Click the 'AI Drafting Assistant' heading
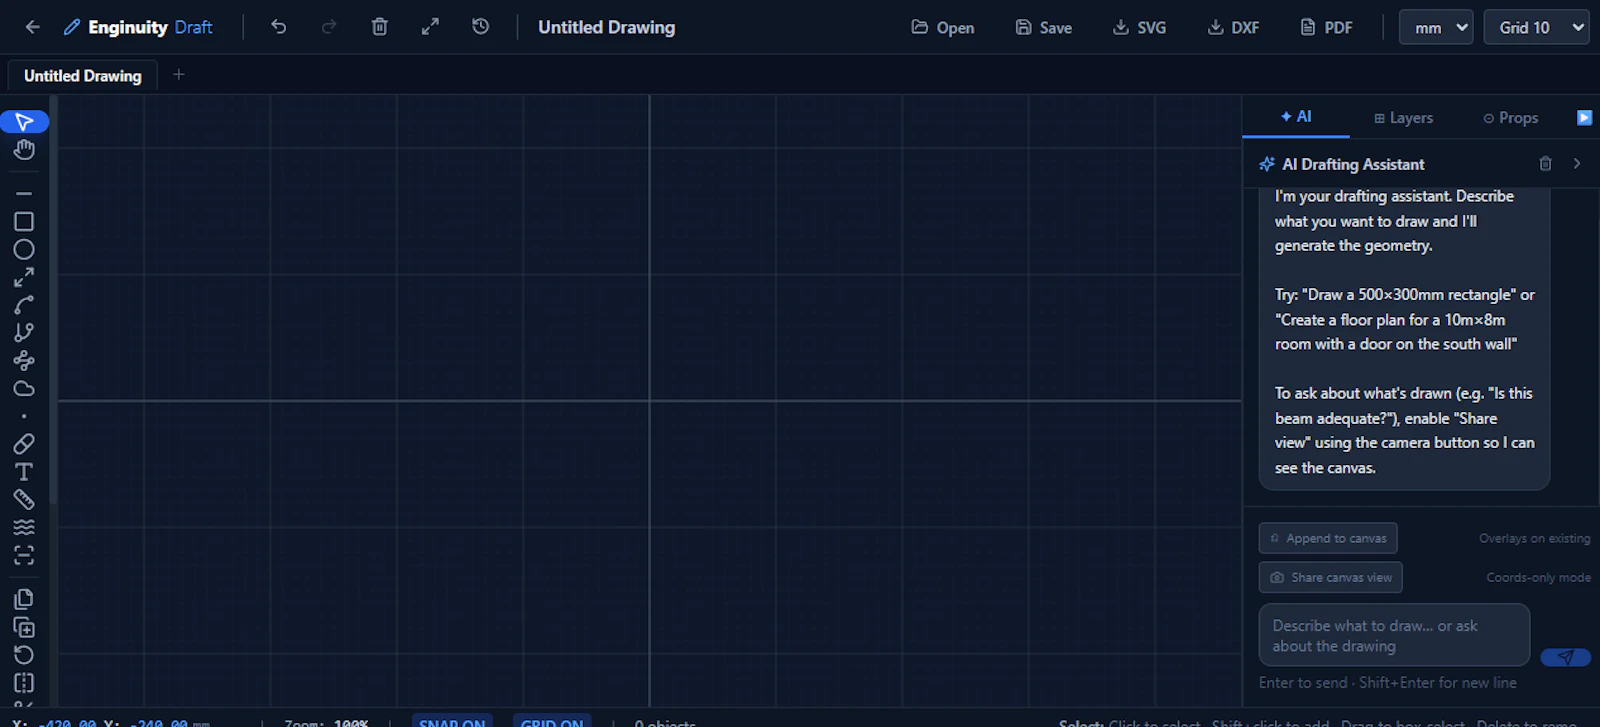Image resolution: width=1600 pixels, height=727 pixels. pos(1353,164)
